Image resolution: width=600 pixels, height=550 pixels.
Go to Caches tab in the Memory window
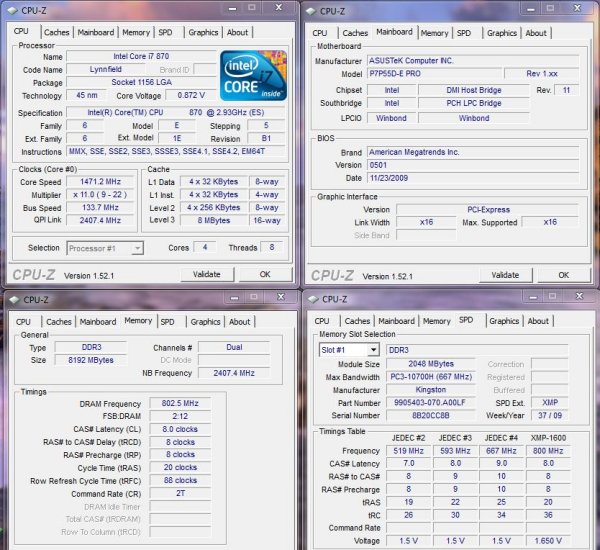(x=59, y=322)
